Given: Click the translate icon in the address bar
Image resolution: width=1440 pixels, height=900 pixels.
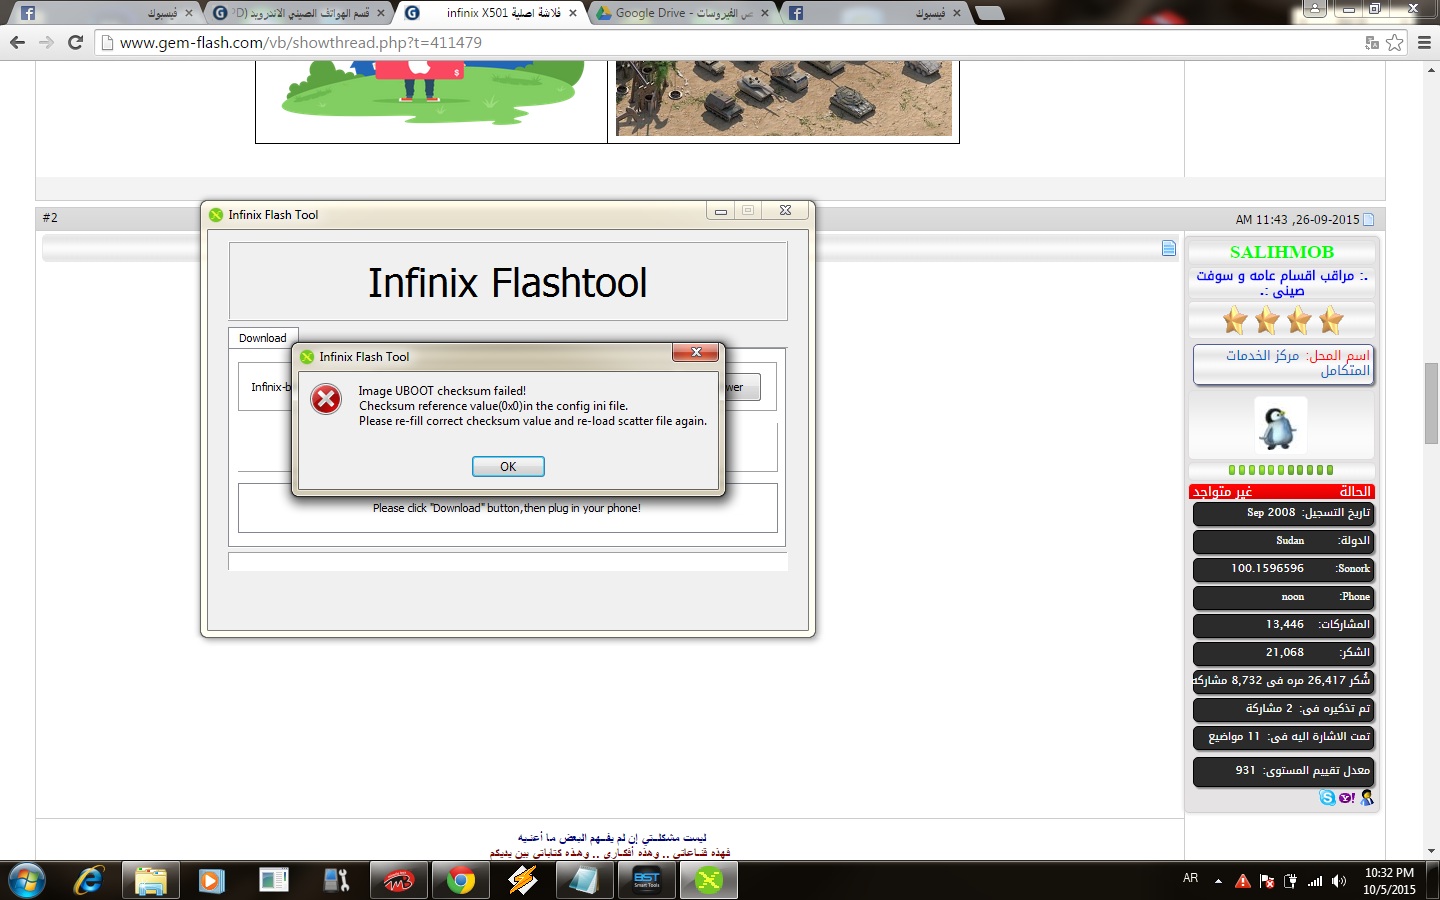Looking at the screenshot, I should pos(1372,42).
